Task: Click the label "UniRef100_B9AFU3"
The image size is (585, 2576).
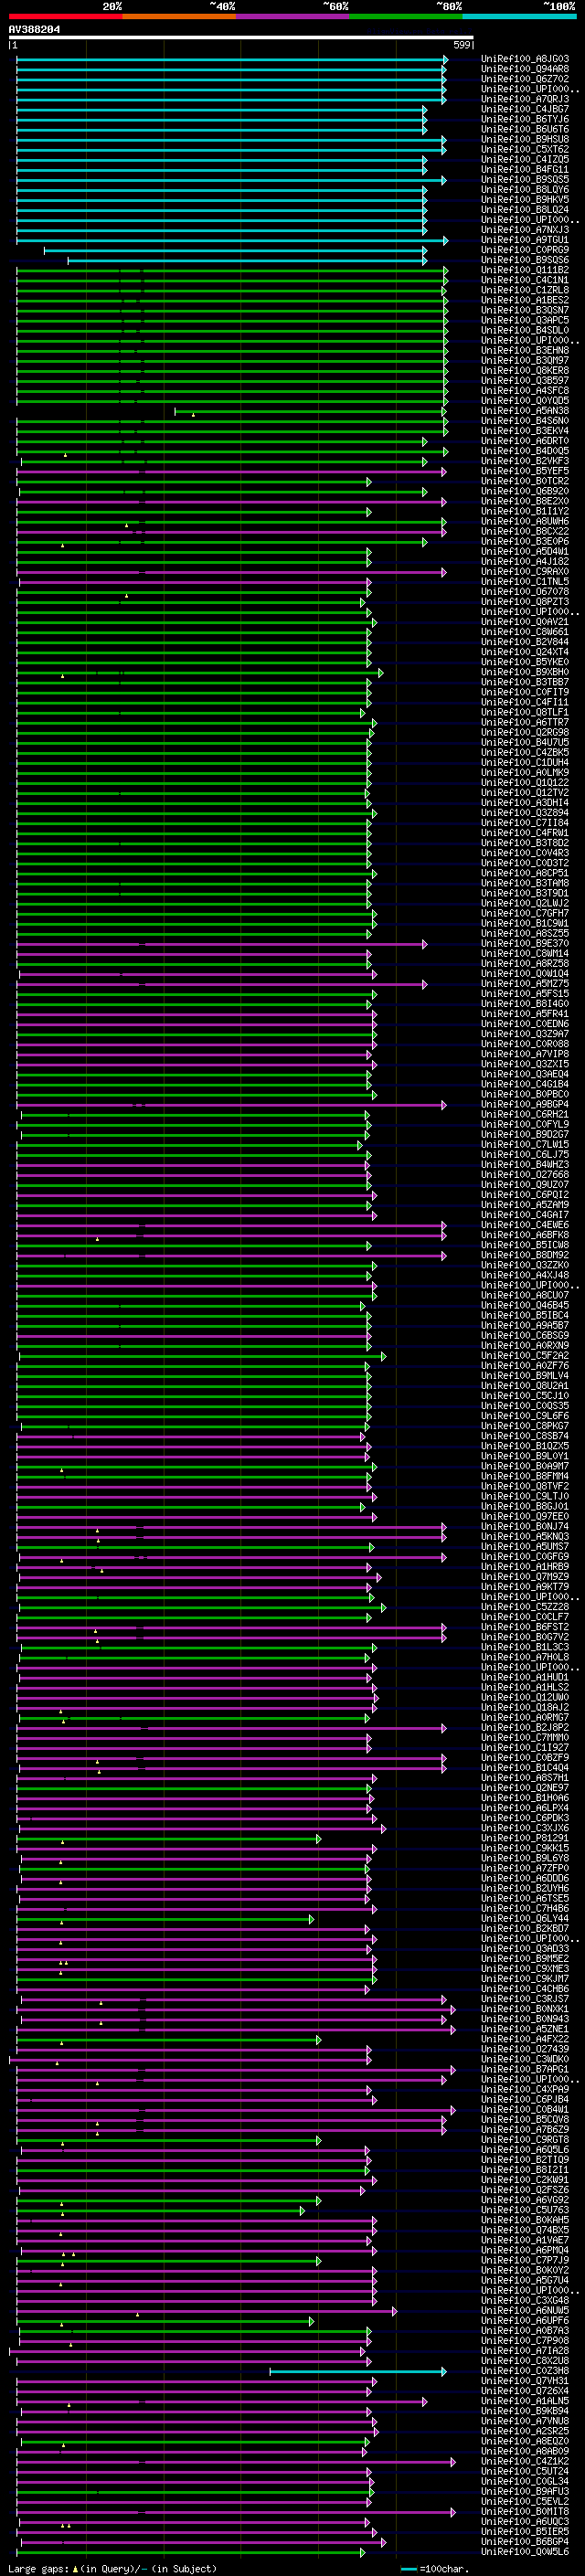Action: tap(525, 2491)
